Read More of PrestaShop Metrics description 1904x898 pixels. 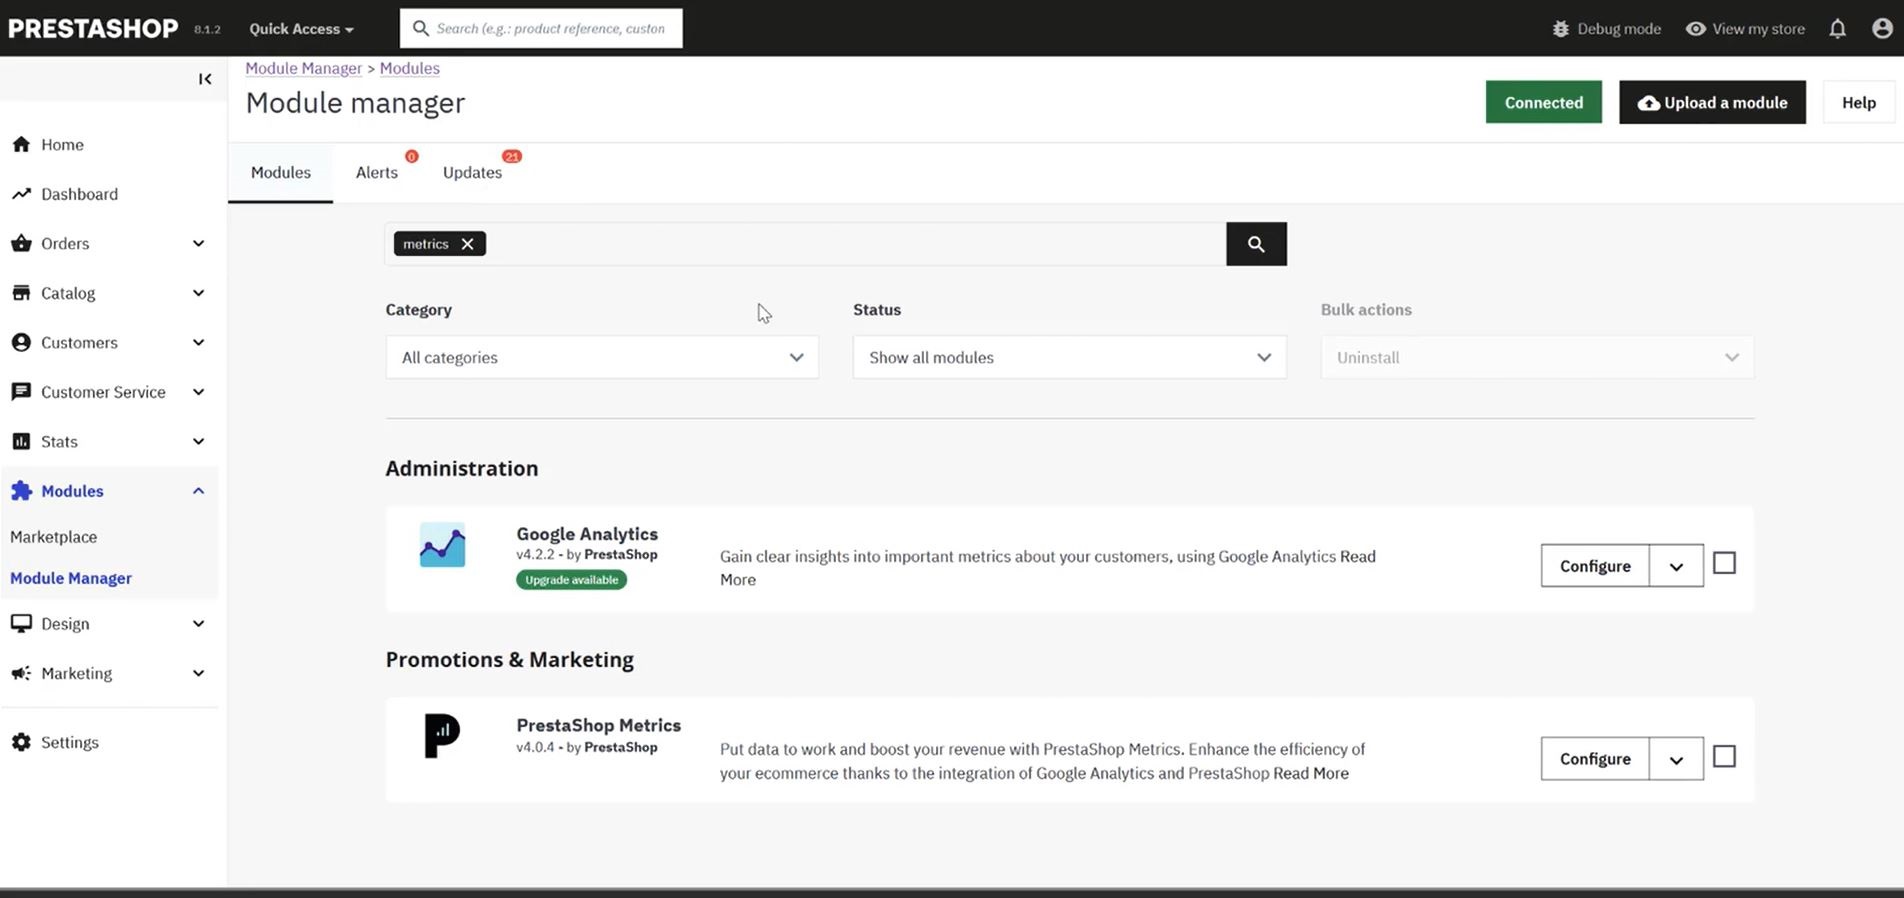1311,773
